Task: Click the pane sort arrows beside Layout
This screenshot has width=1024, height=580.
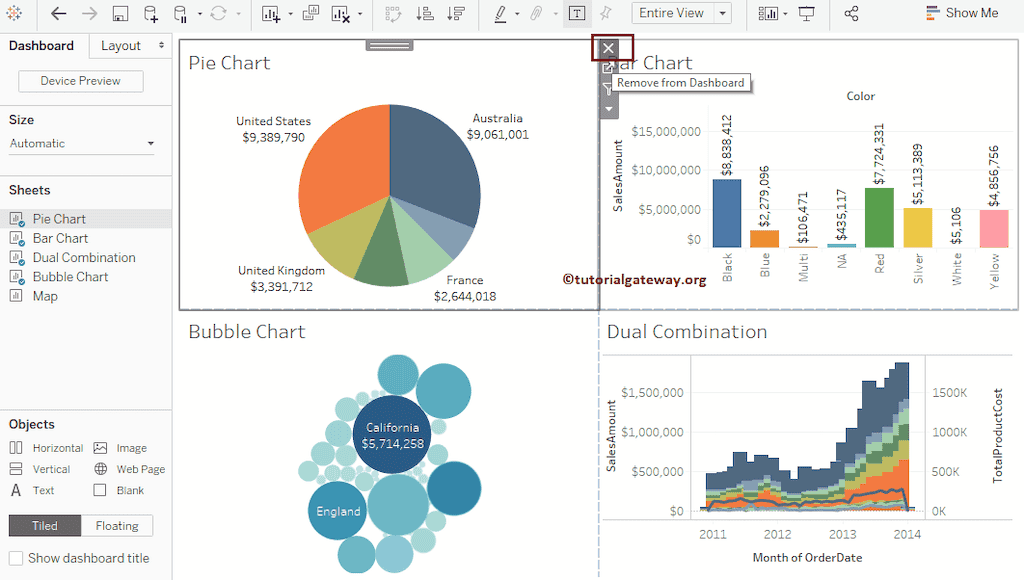Action: pos(161,45)
